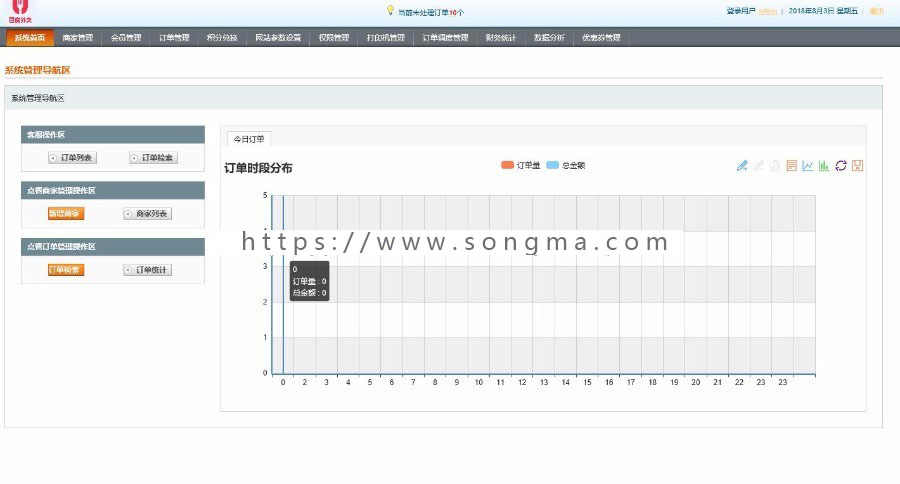The width and height of the screenshot is (900, 484).
Task: Click the 商家列表 button
Action: [148, 214]
